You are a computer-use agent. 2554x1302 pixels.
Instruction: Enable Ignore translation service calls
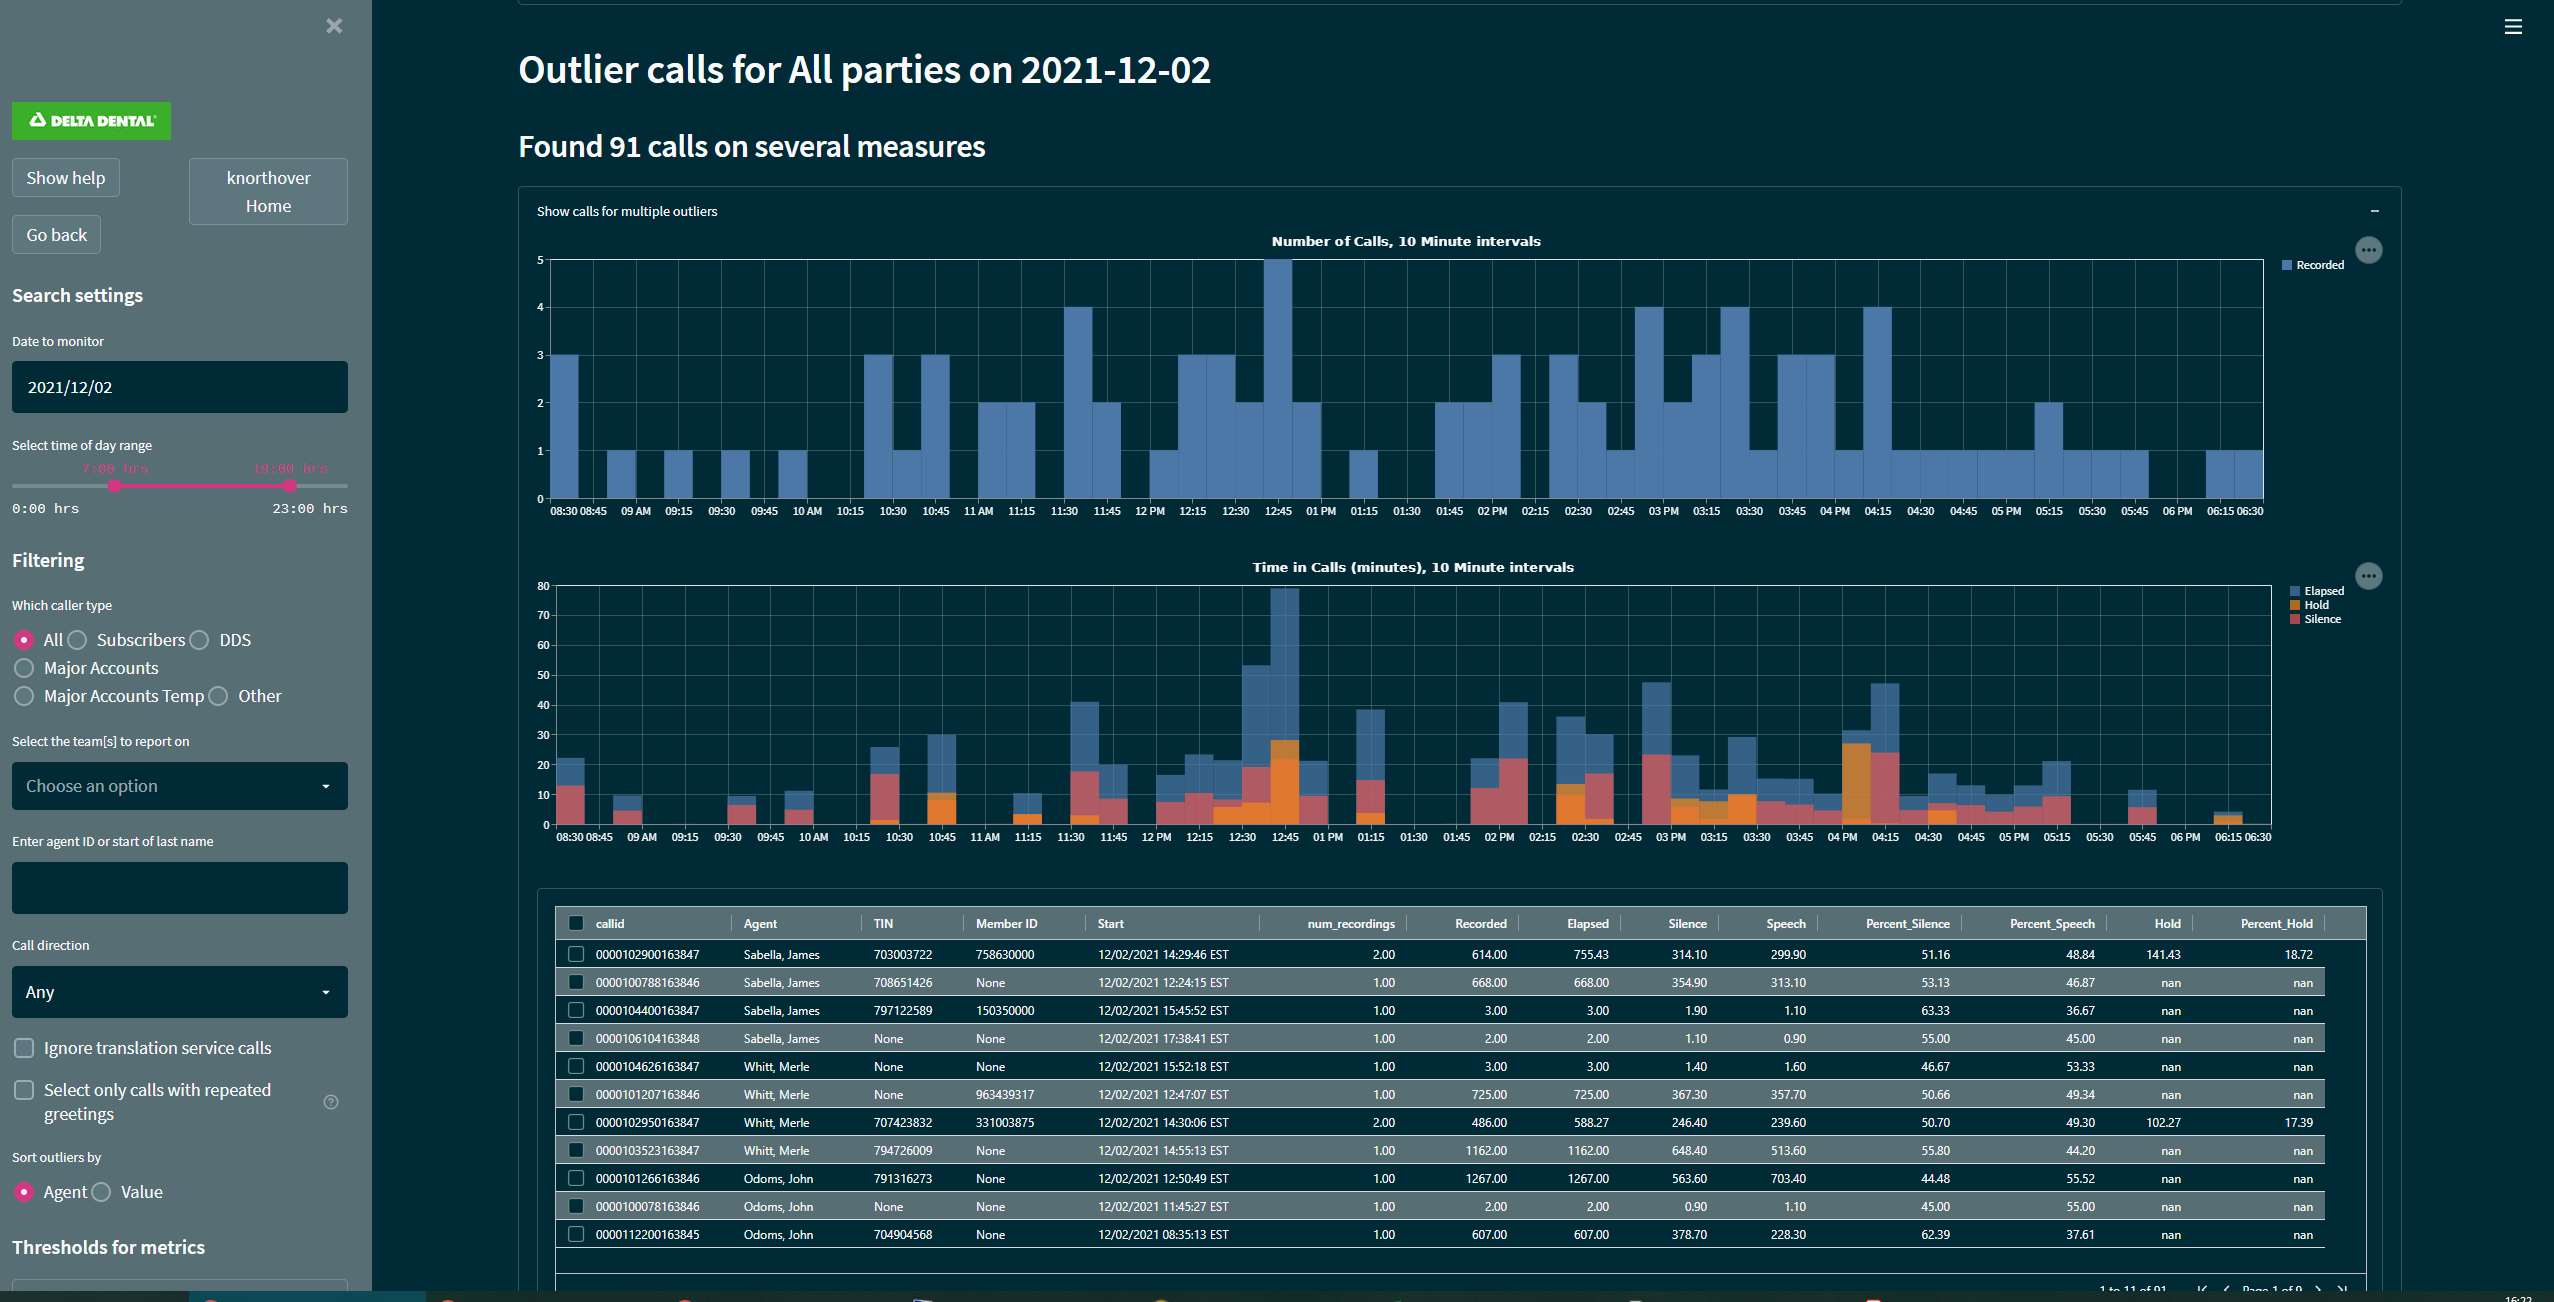[x=23, y=1048]
